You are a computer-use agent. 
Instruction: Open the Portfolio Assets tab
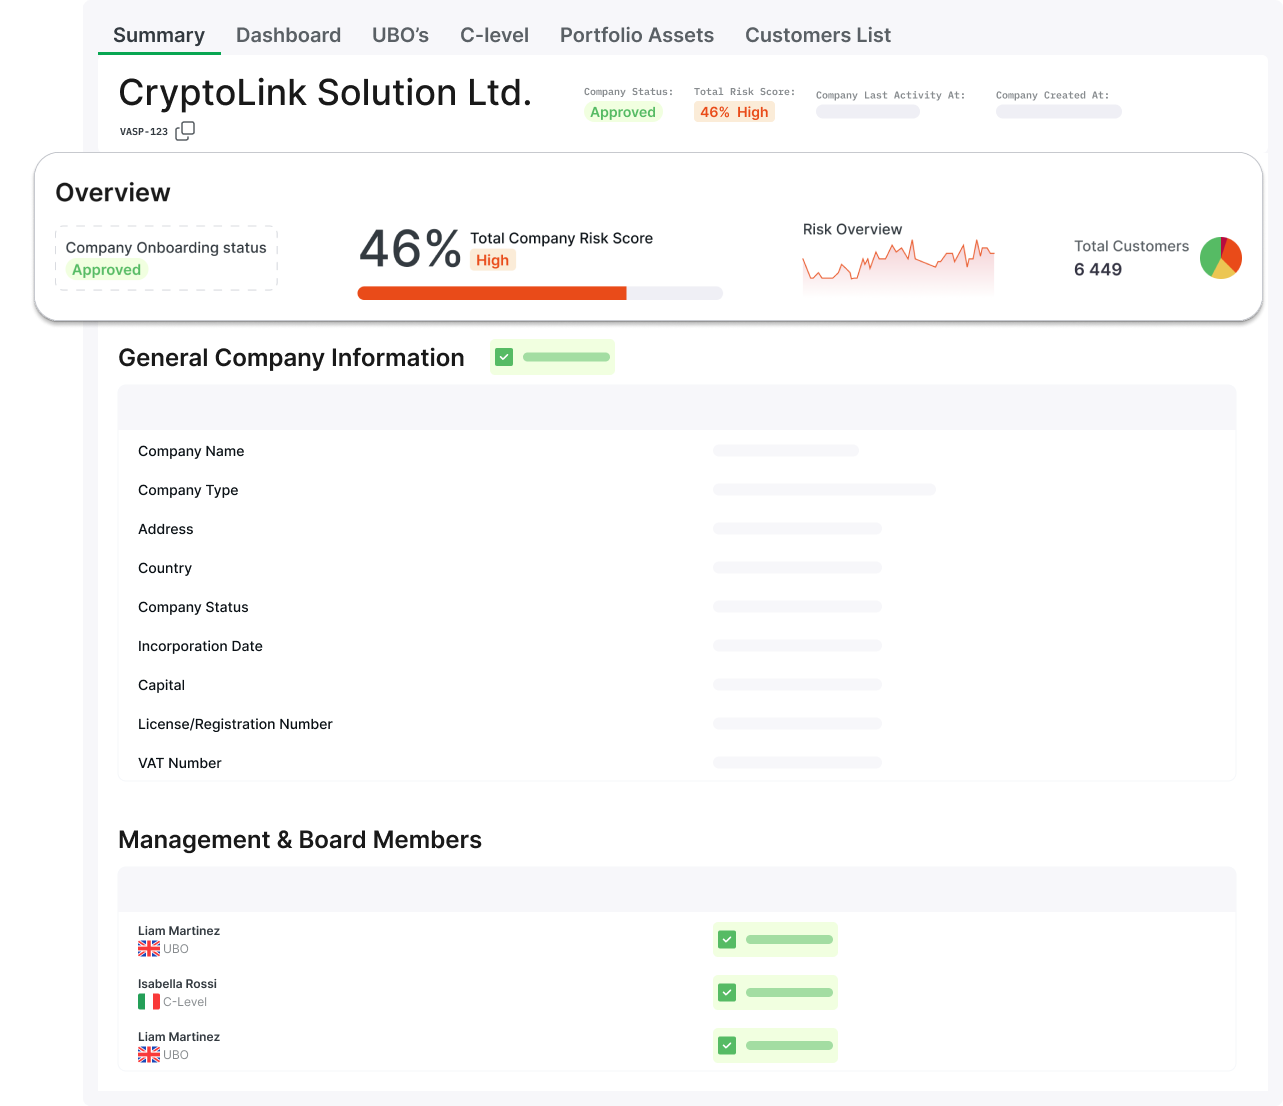[636, 35]
